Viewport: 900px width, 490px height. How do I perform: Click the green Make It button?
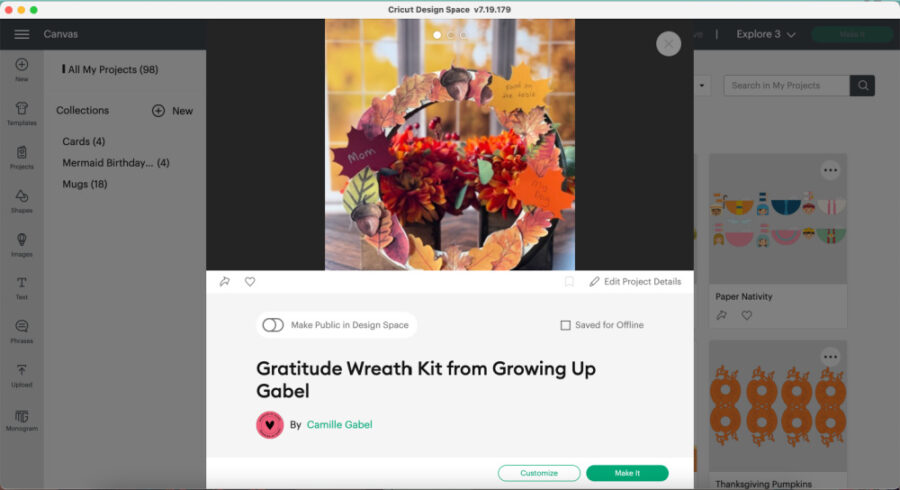[627, 473]
